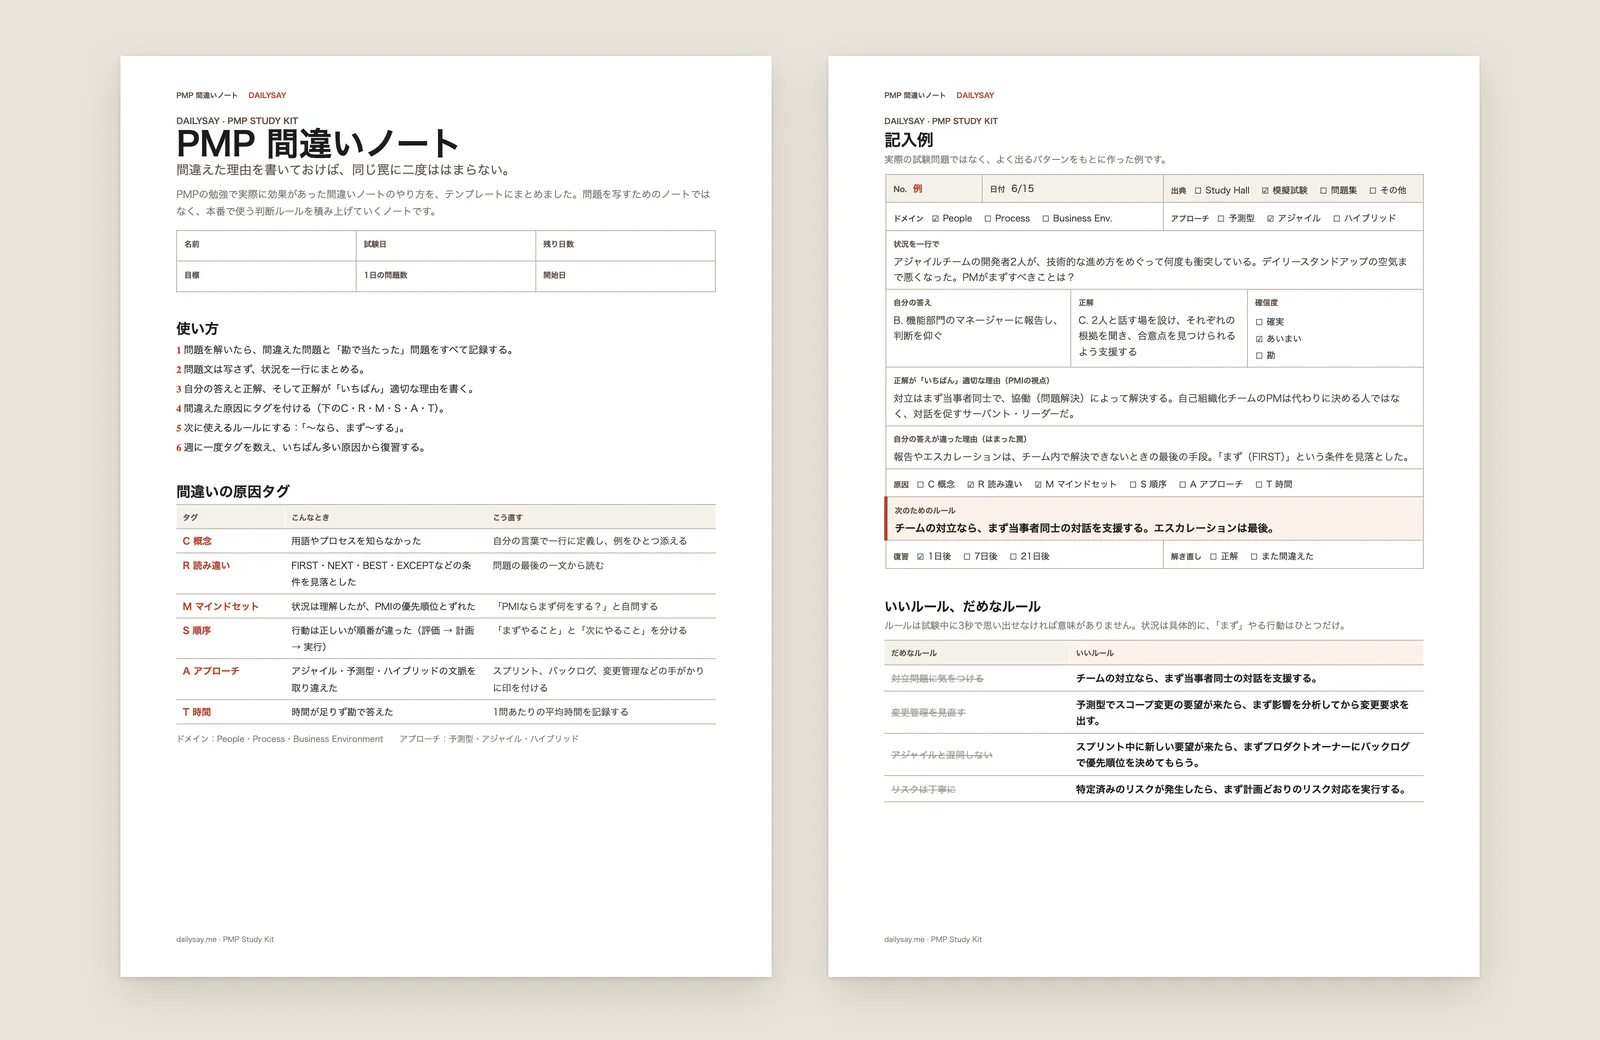Image resolution: width=1600 pixels, height=1040 pixels.
Task: Click the C 概念 tag row
Action: click(446, 541)
